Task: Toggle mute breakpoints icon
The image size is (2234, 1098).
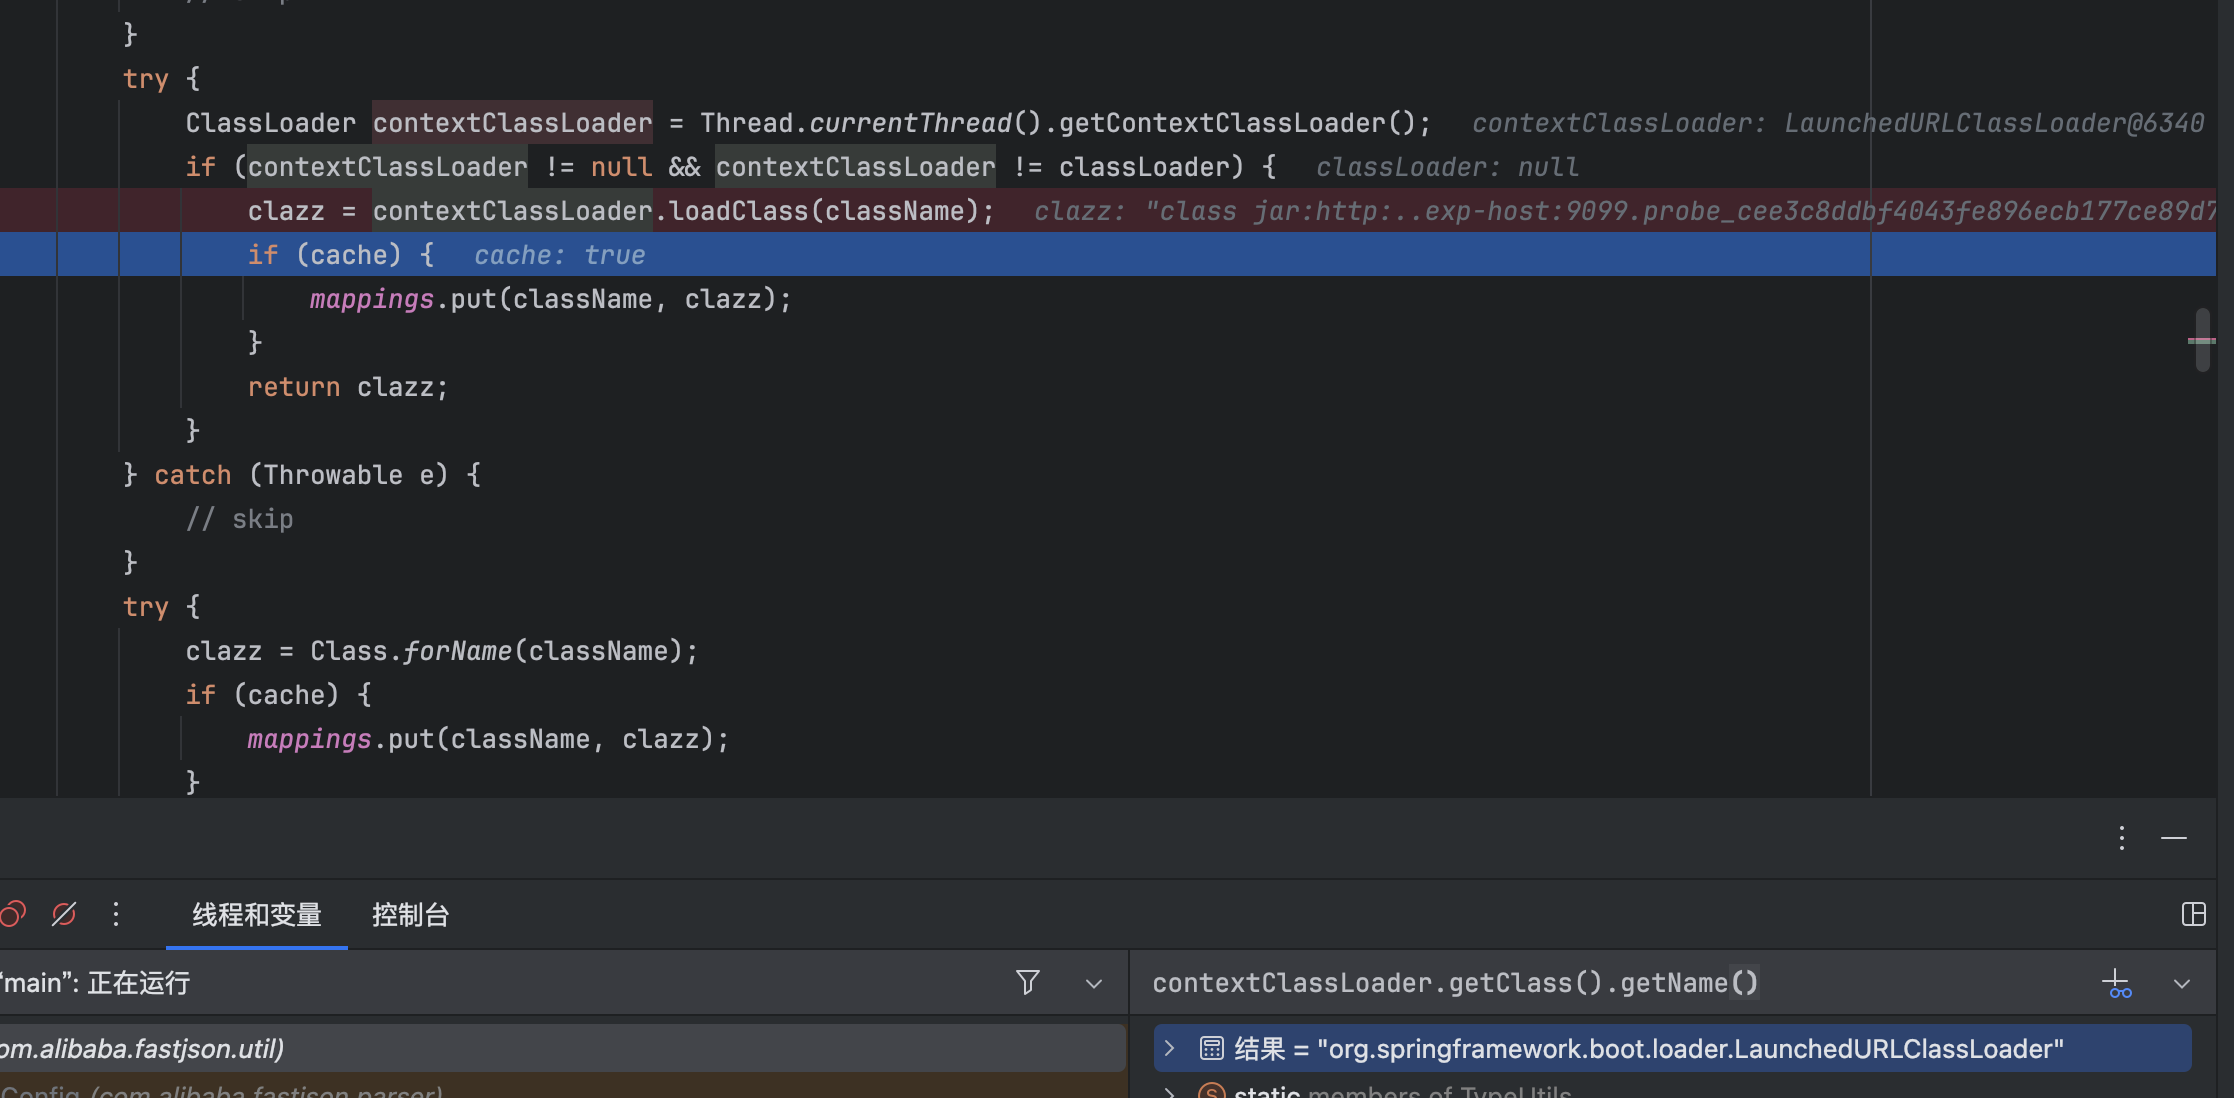Action: [64, 914]
